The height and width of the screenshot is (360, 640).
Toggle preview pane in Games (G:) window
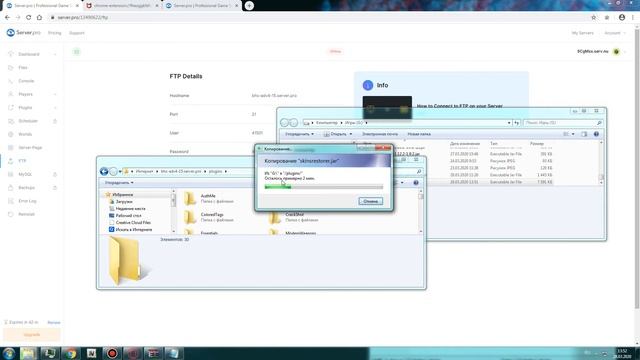[584, 134]
